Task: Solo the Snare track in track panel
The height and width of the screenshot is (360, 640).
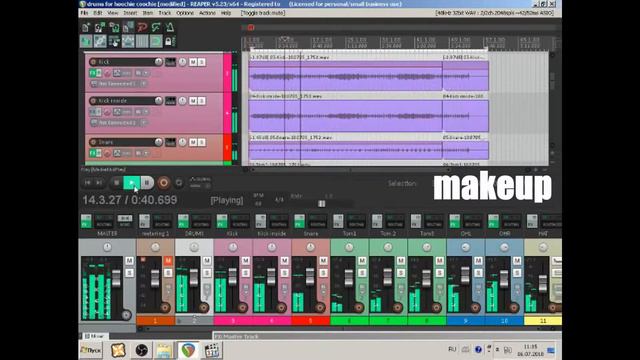Action: pyautogui.click(x=202, y=142)
